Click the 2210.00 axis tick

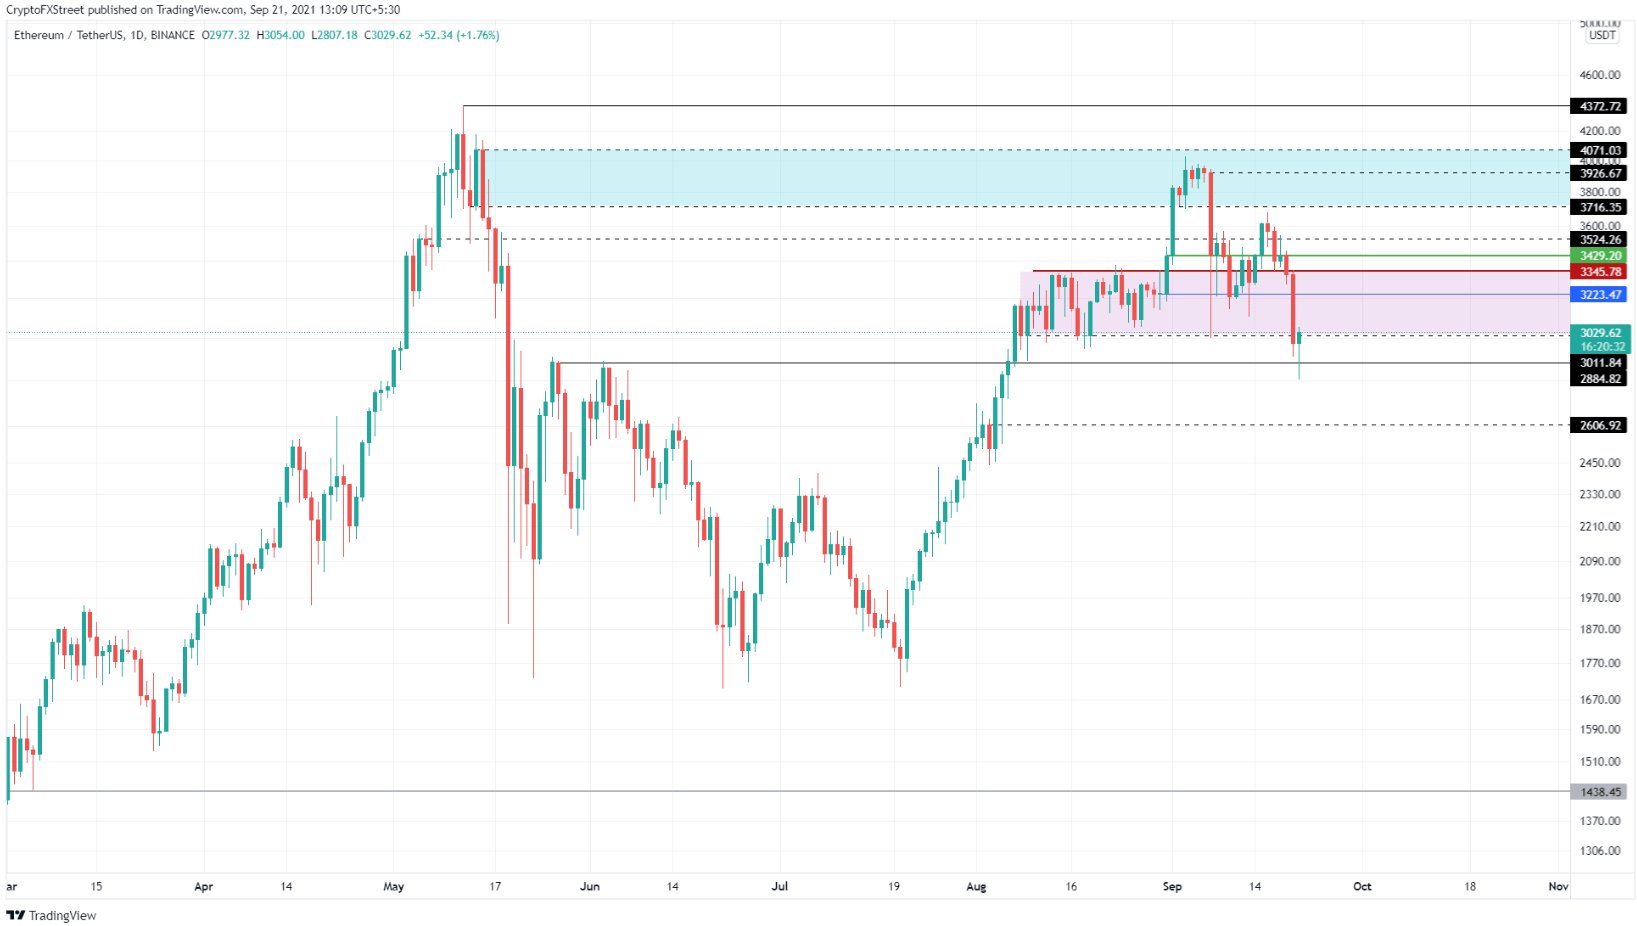[x=1600, y=527]
